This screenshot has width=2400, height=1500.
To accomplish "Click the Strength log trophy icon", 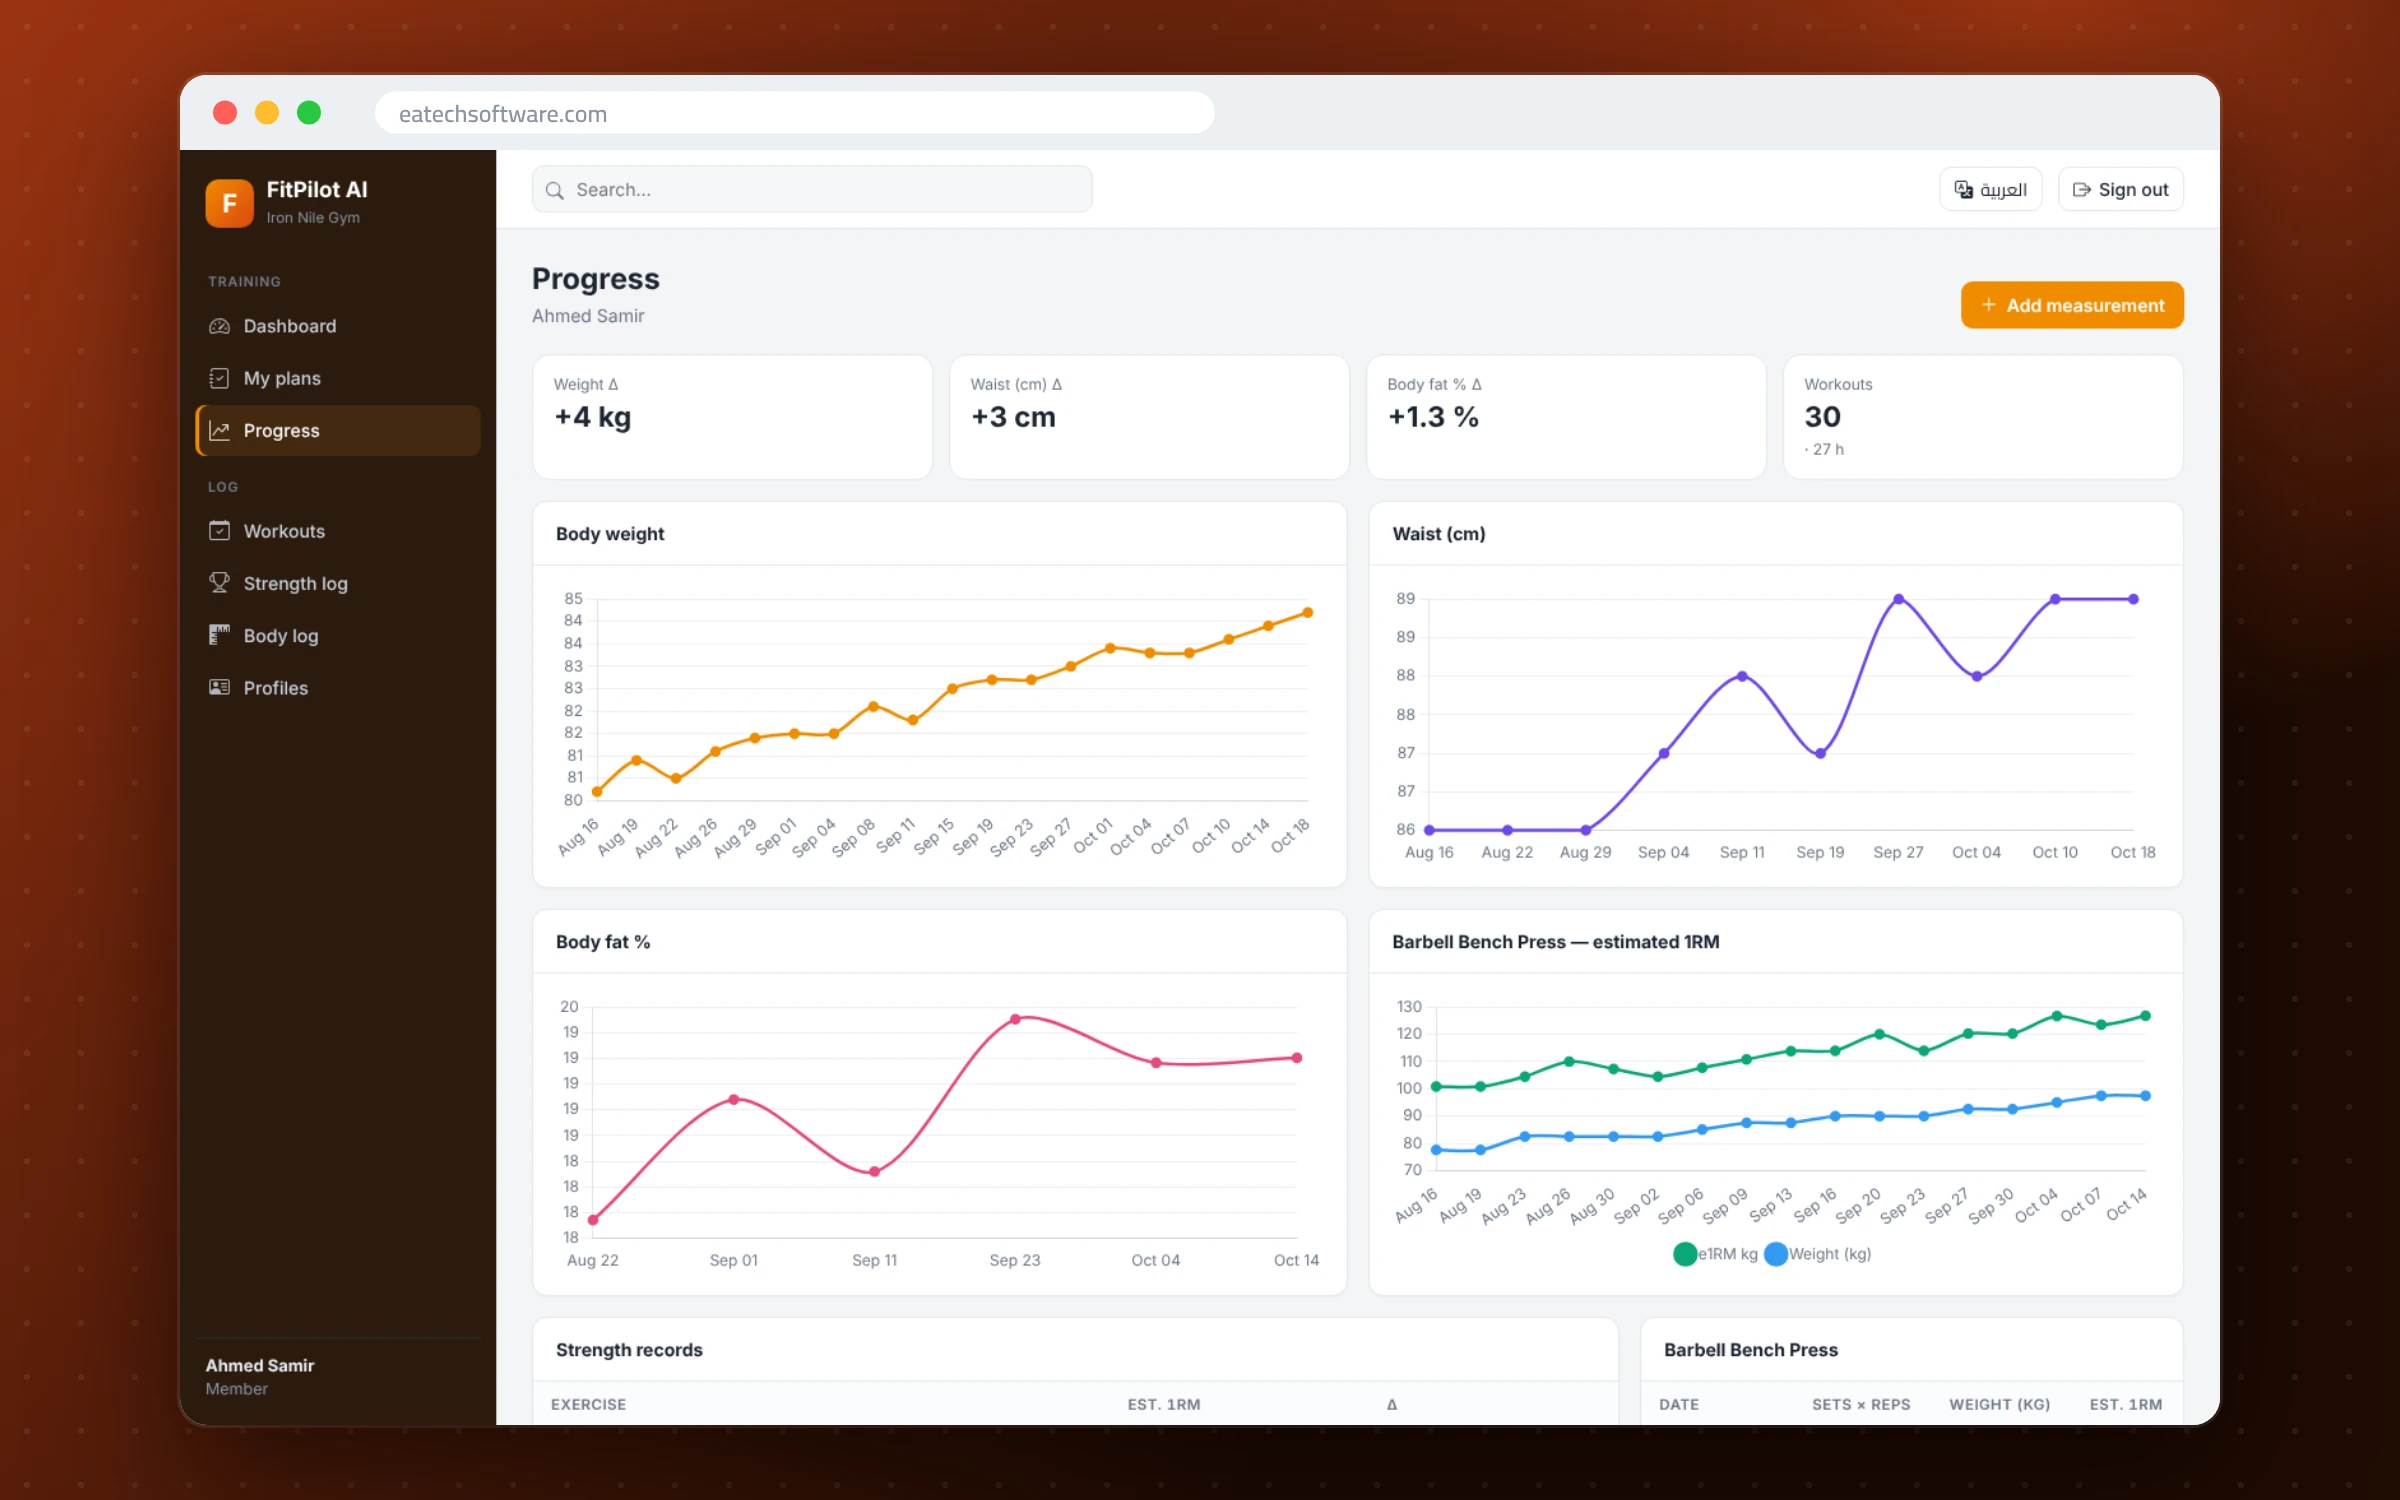I will [x=219, y=583].
